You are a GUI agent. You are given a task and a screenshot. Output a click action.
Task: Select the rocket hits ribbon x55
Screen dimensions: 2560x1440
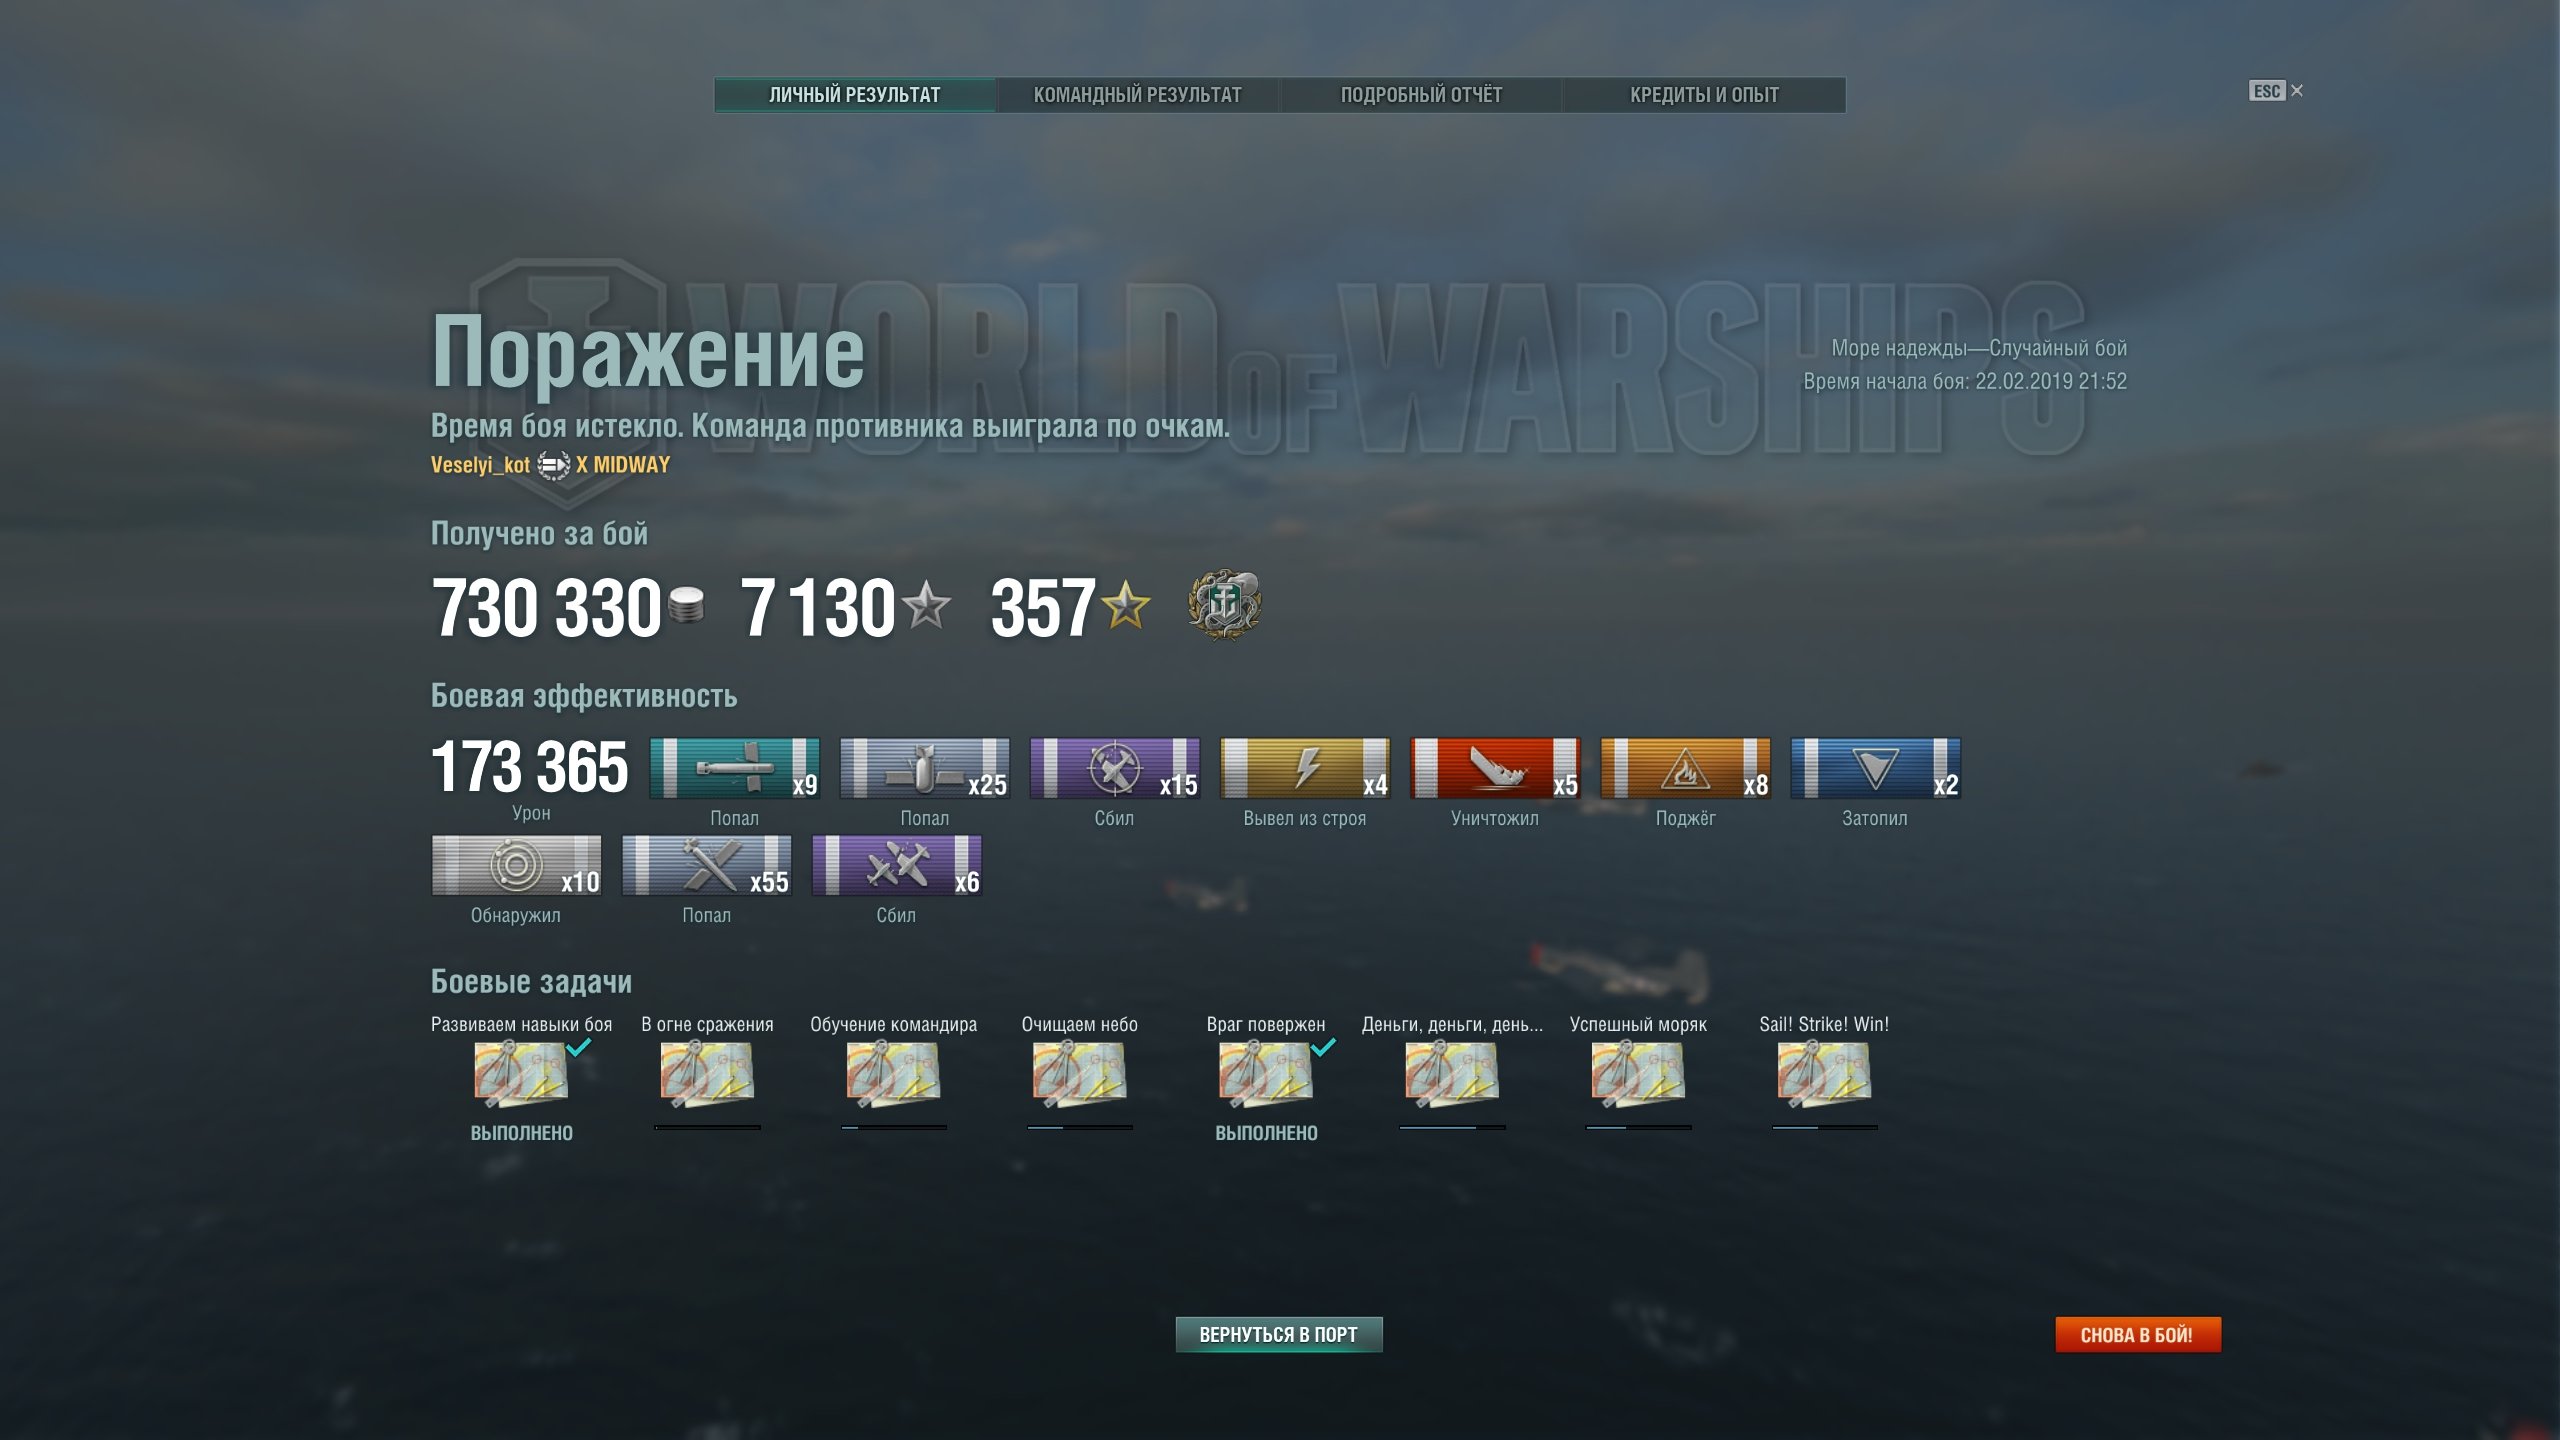[707, 865]
